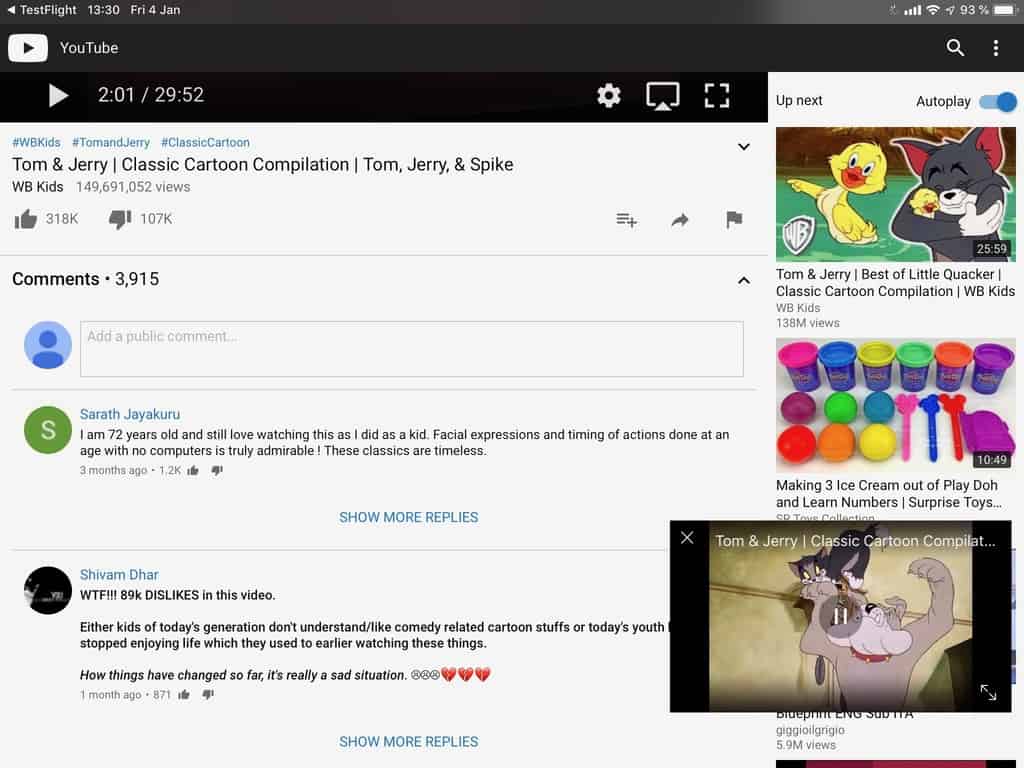Collapse the Comments section

(743, 280)
